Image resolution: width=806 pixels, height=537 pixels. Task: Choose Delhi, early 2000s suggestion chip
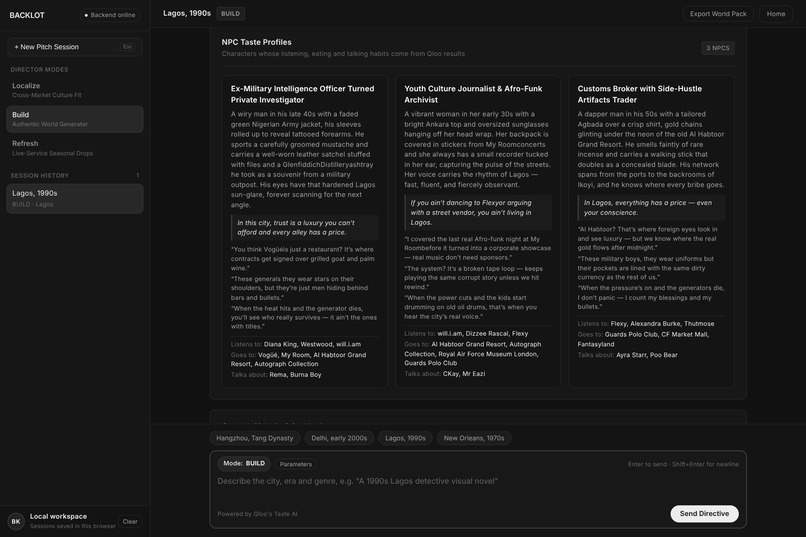[339, 438]
